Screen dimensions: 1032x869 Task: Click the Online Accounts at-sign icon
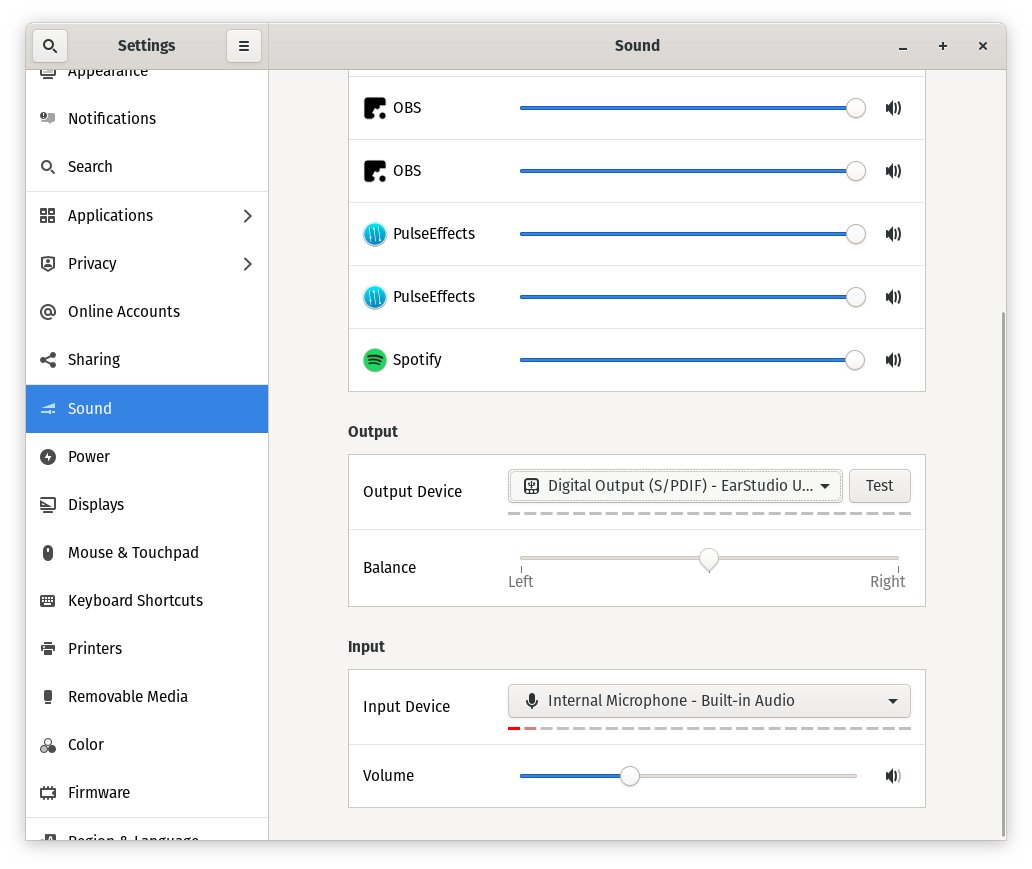click(x=47, y=311)
